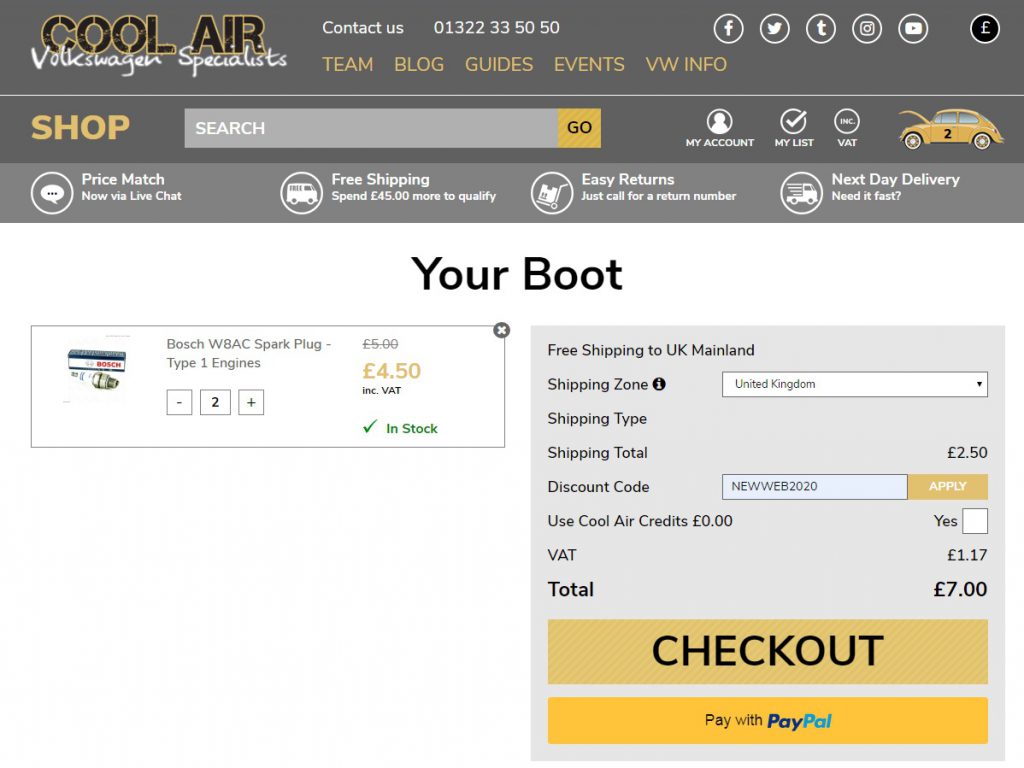Viewport: 1024px width, 768px height.
Task: Click the In Stock status text
Action: click(411, 428)
